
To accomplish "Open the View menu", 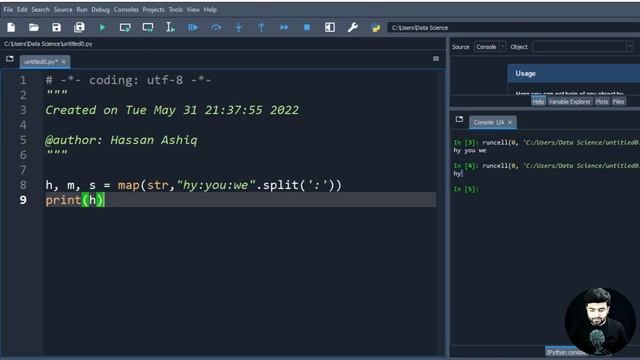I will 193,9.
